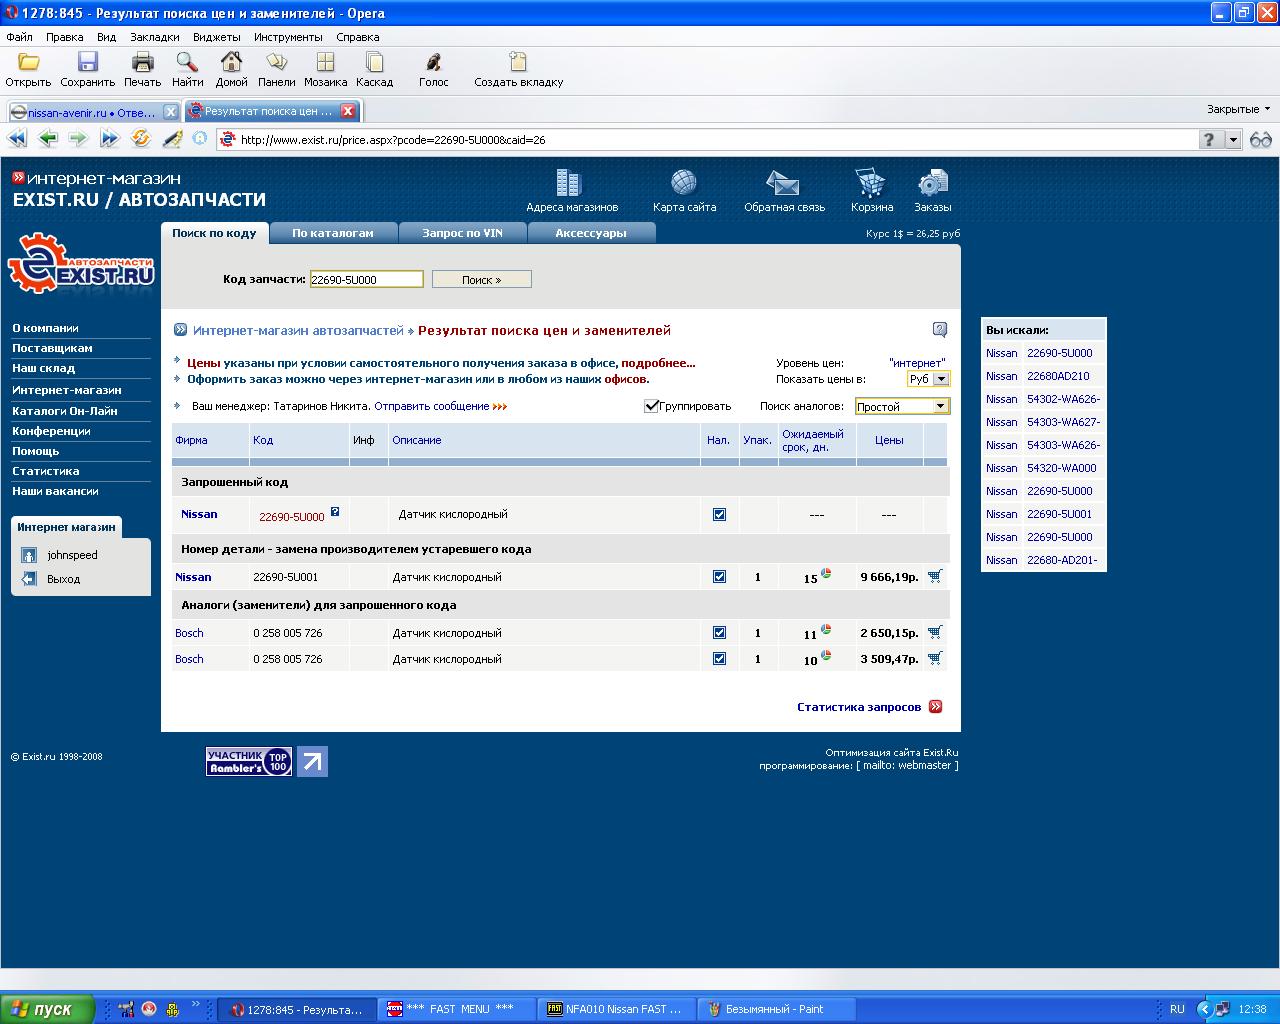The height and width of the screenshot is (1024, 1280).
Task: Switch to nissan-avenir.ru browser tab
Action: [93, 112]
